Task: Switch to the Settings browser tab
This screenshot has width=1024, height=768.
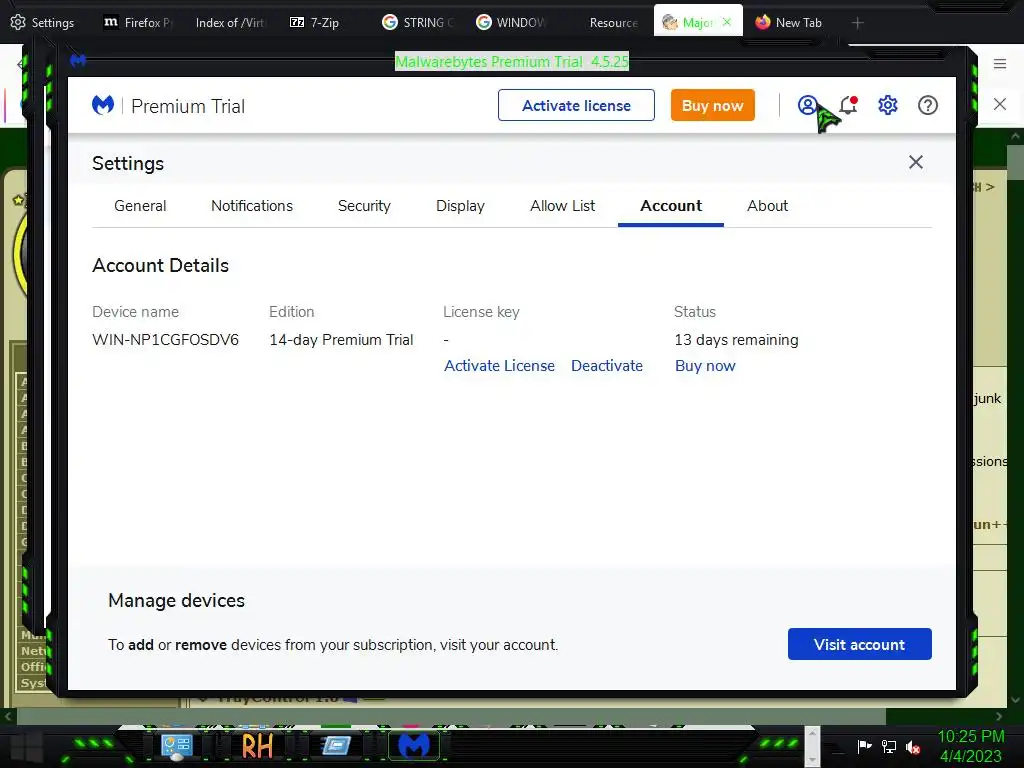Action: point(43,22)
